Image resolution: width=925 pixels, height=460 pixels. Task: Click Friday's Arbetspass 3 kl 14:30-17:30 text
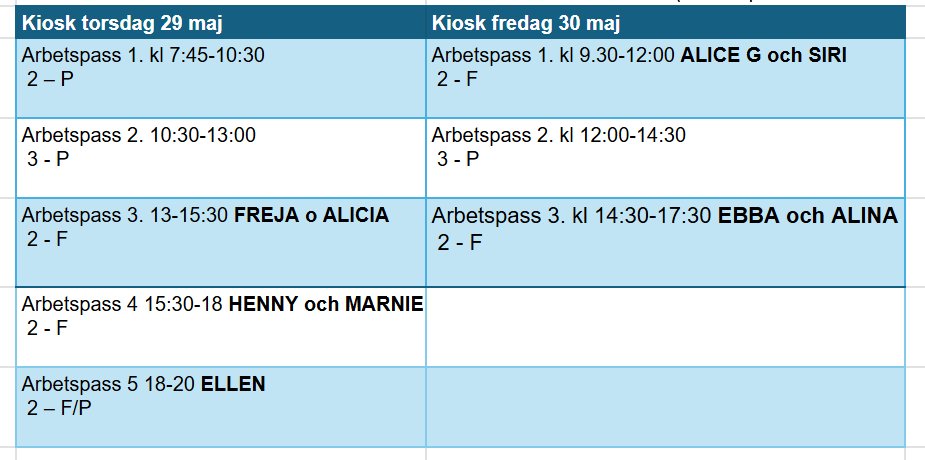pos(573,215)
